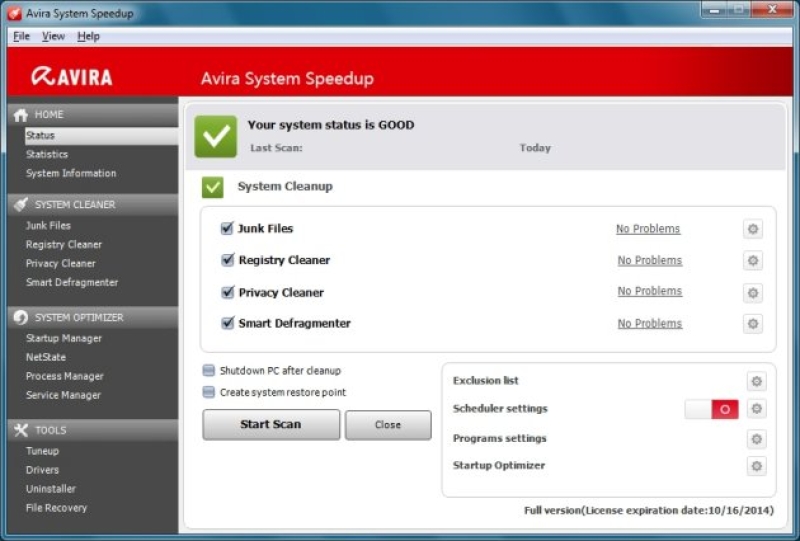The height and width of the screenshot is (541, 800).
Task: Open Process Manager in the sidebar
Action: (x=65, y=376)
